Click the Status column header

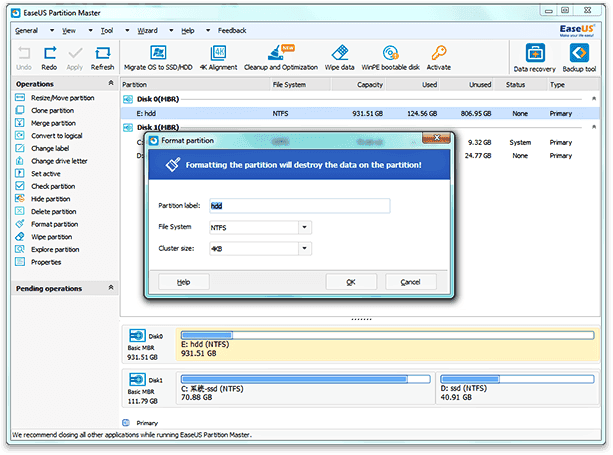[520, 84]
